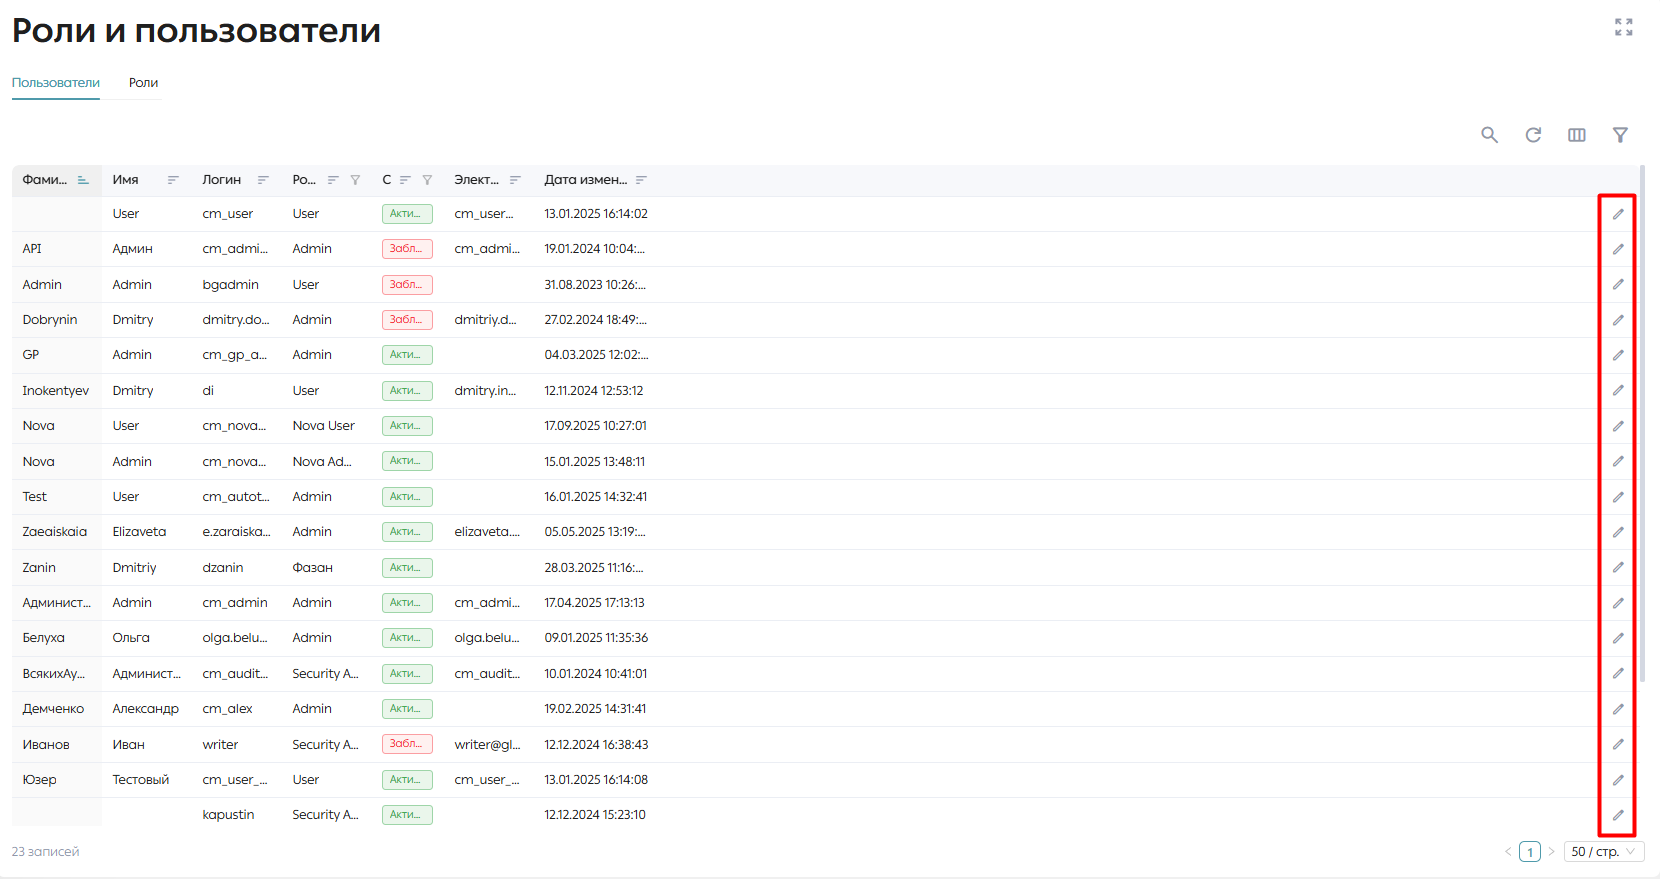Go to page 1 in pagination
1660x879 pixels.
[x=1530, y=852]
